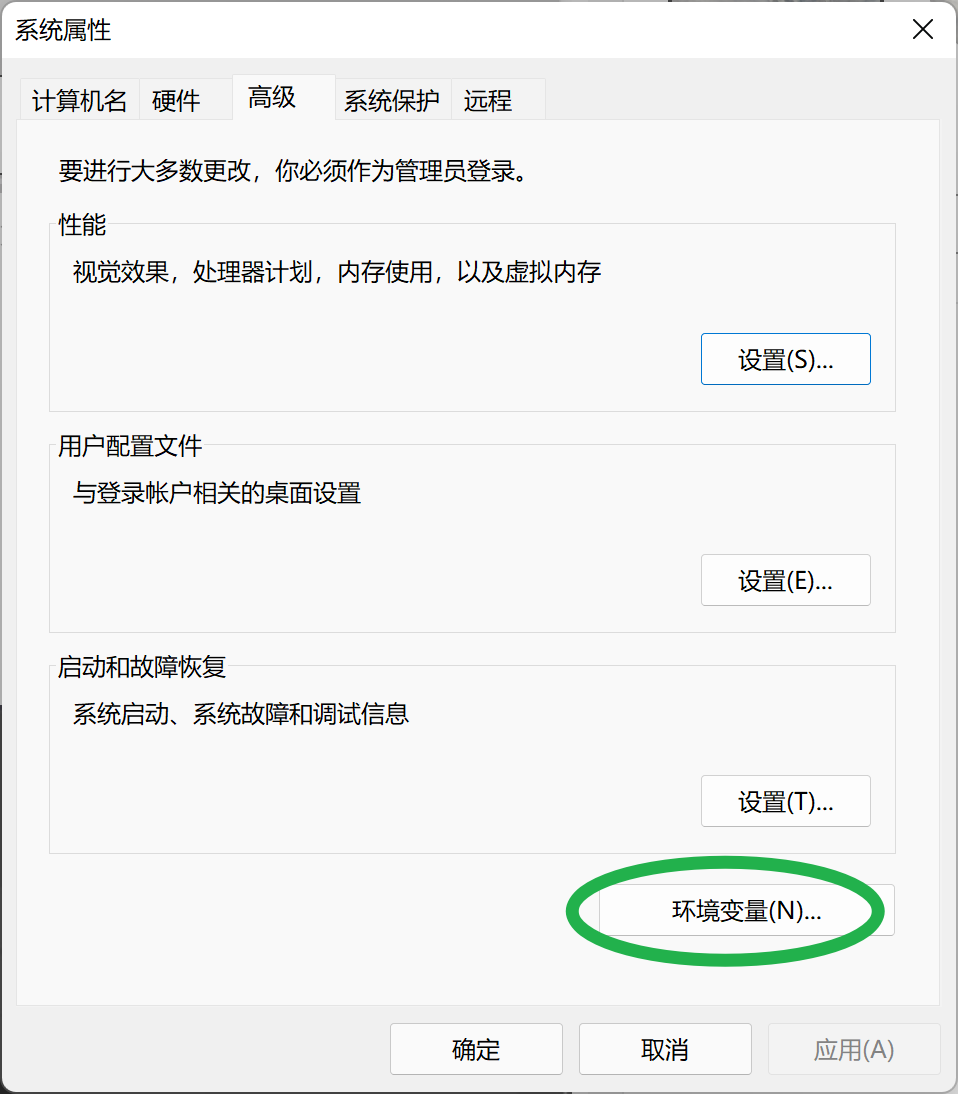Confirm with the 确定 button
Image resolution: width=958 pixels, height=1094 pixels.
tap(476, 1049)
